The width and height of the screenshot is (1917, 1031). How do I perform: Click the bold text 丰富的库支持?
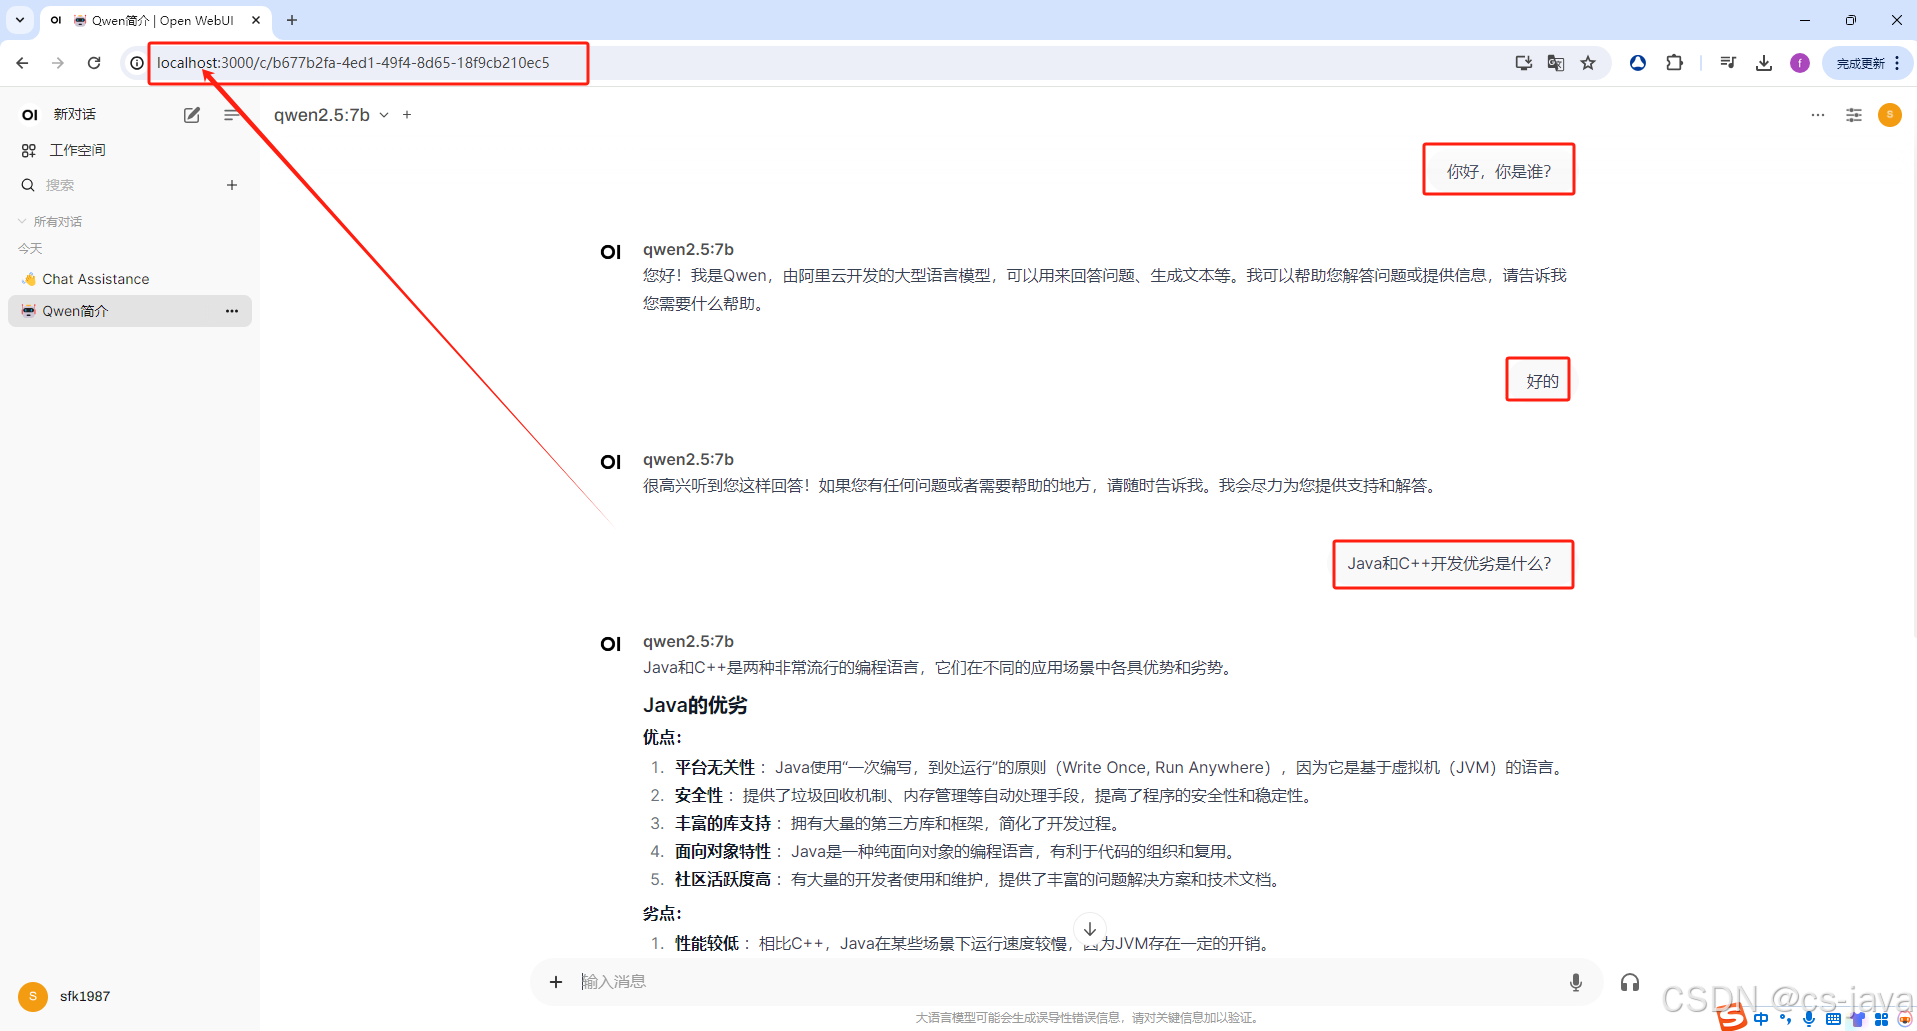pos(723,823)
